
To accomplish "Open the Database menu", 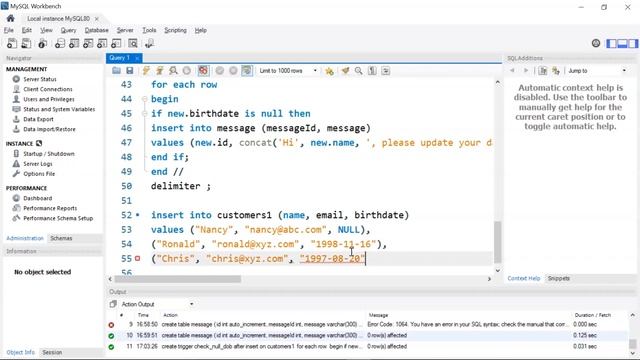I will click(x=96, y=30).
